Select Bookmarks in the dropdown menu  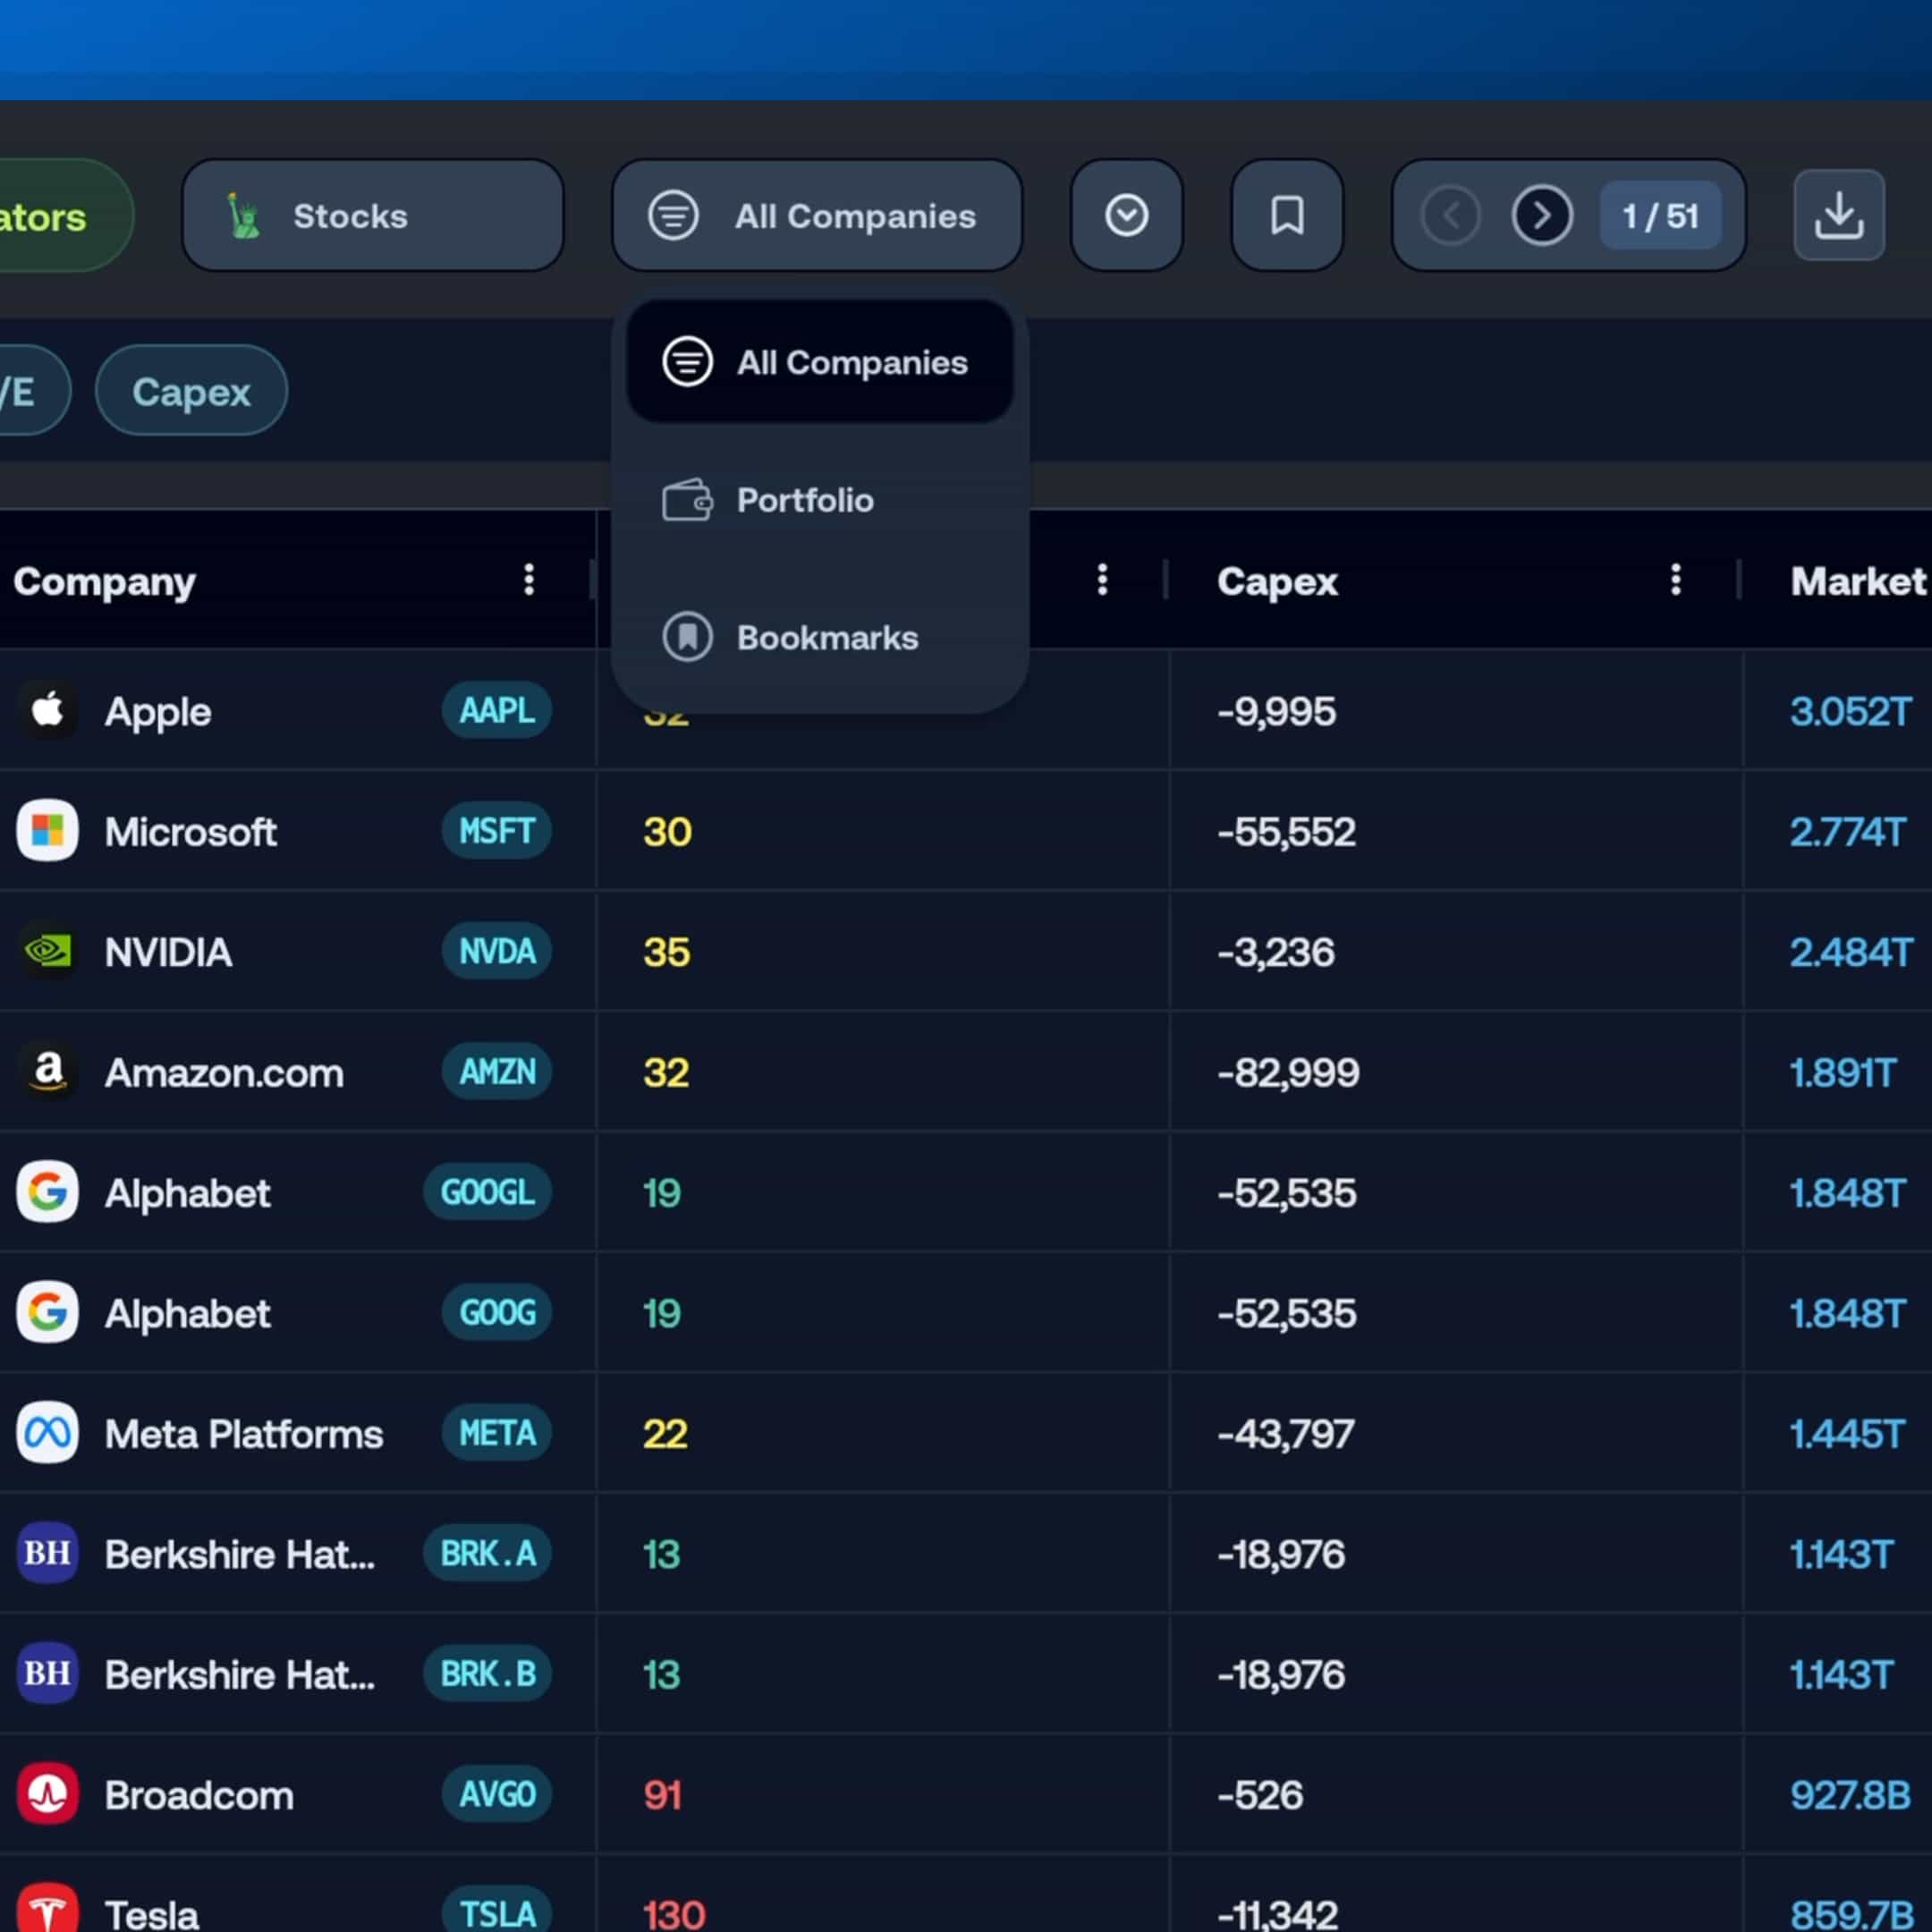point(820,637)
